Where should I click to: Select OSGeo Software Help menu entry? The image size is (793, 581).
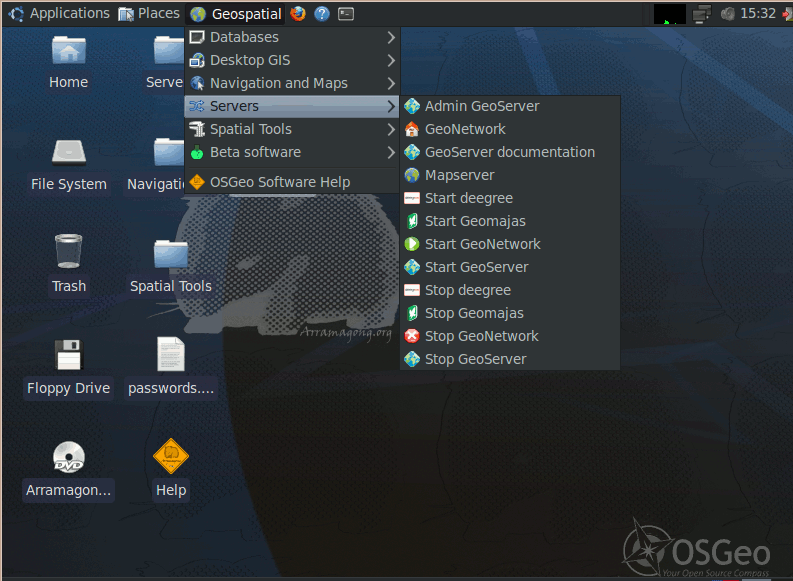coord(292,182)
